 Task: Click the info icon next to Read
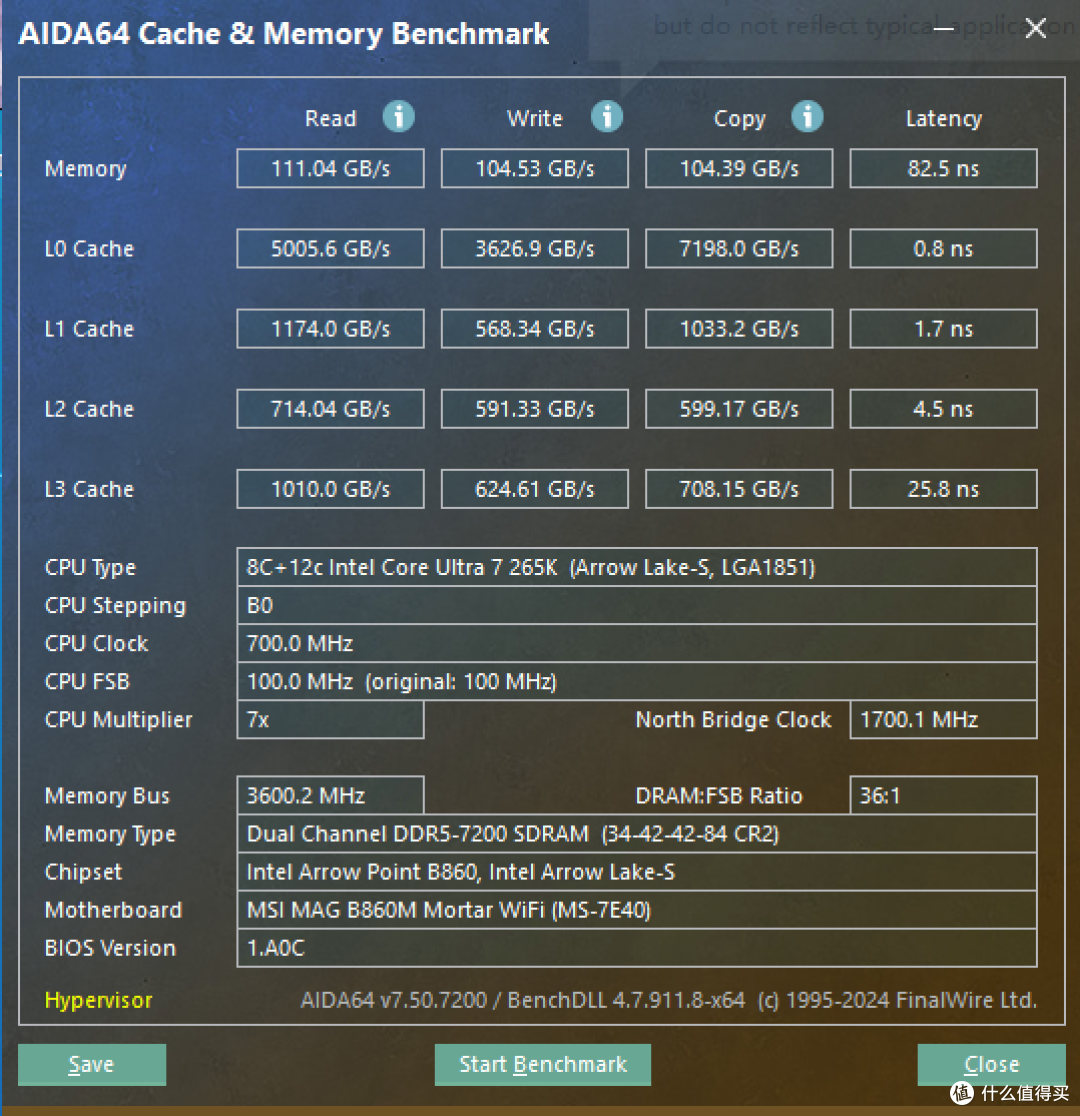click(399, 117)
